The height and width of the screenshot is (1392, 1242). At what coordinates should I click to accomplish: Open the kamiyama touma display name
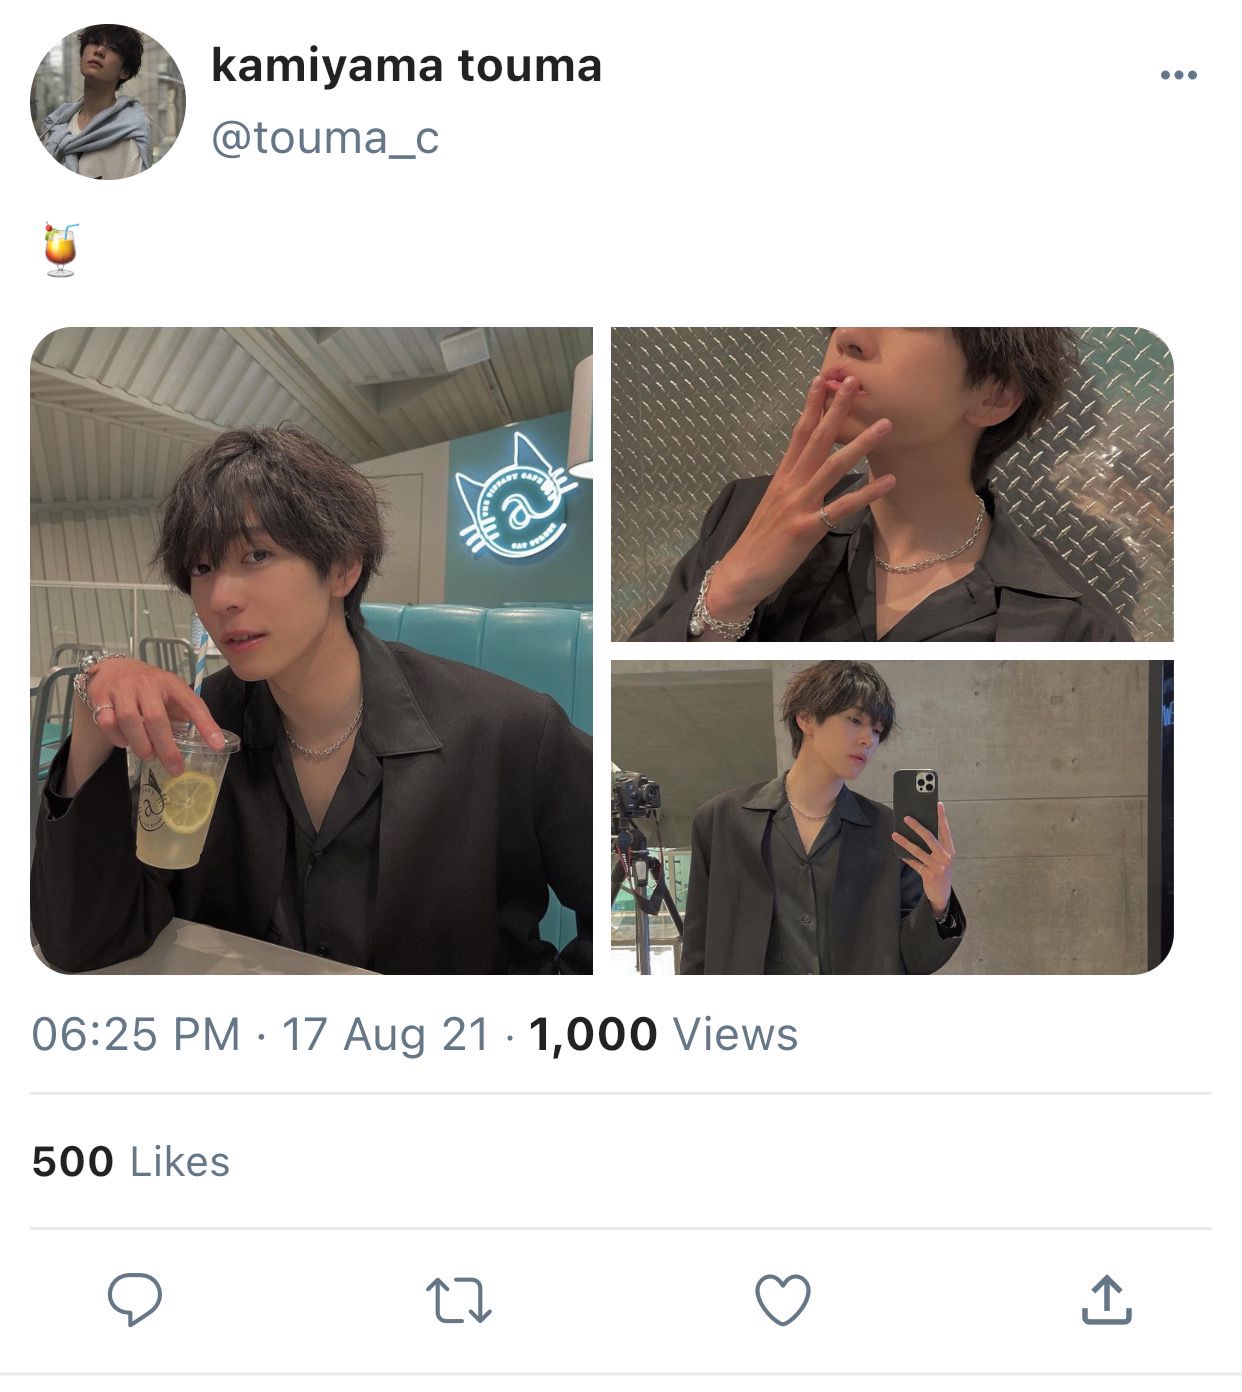(406, 66)
